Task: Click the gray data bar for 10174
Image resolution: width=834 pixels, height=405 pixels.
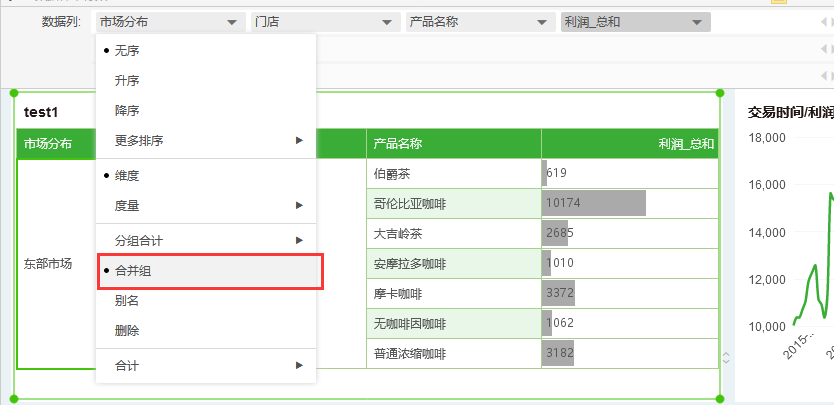Action: 594,204
